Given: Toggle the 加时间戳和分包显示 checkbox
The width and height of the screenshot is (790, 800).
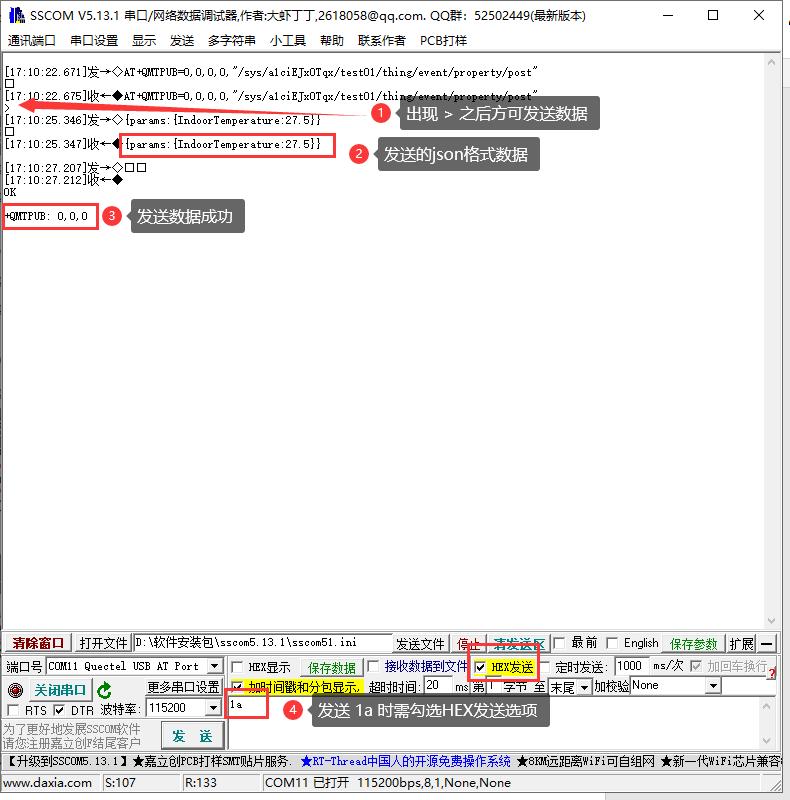Looking at the screenshot, I should click(x=237, y=687).
